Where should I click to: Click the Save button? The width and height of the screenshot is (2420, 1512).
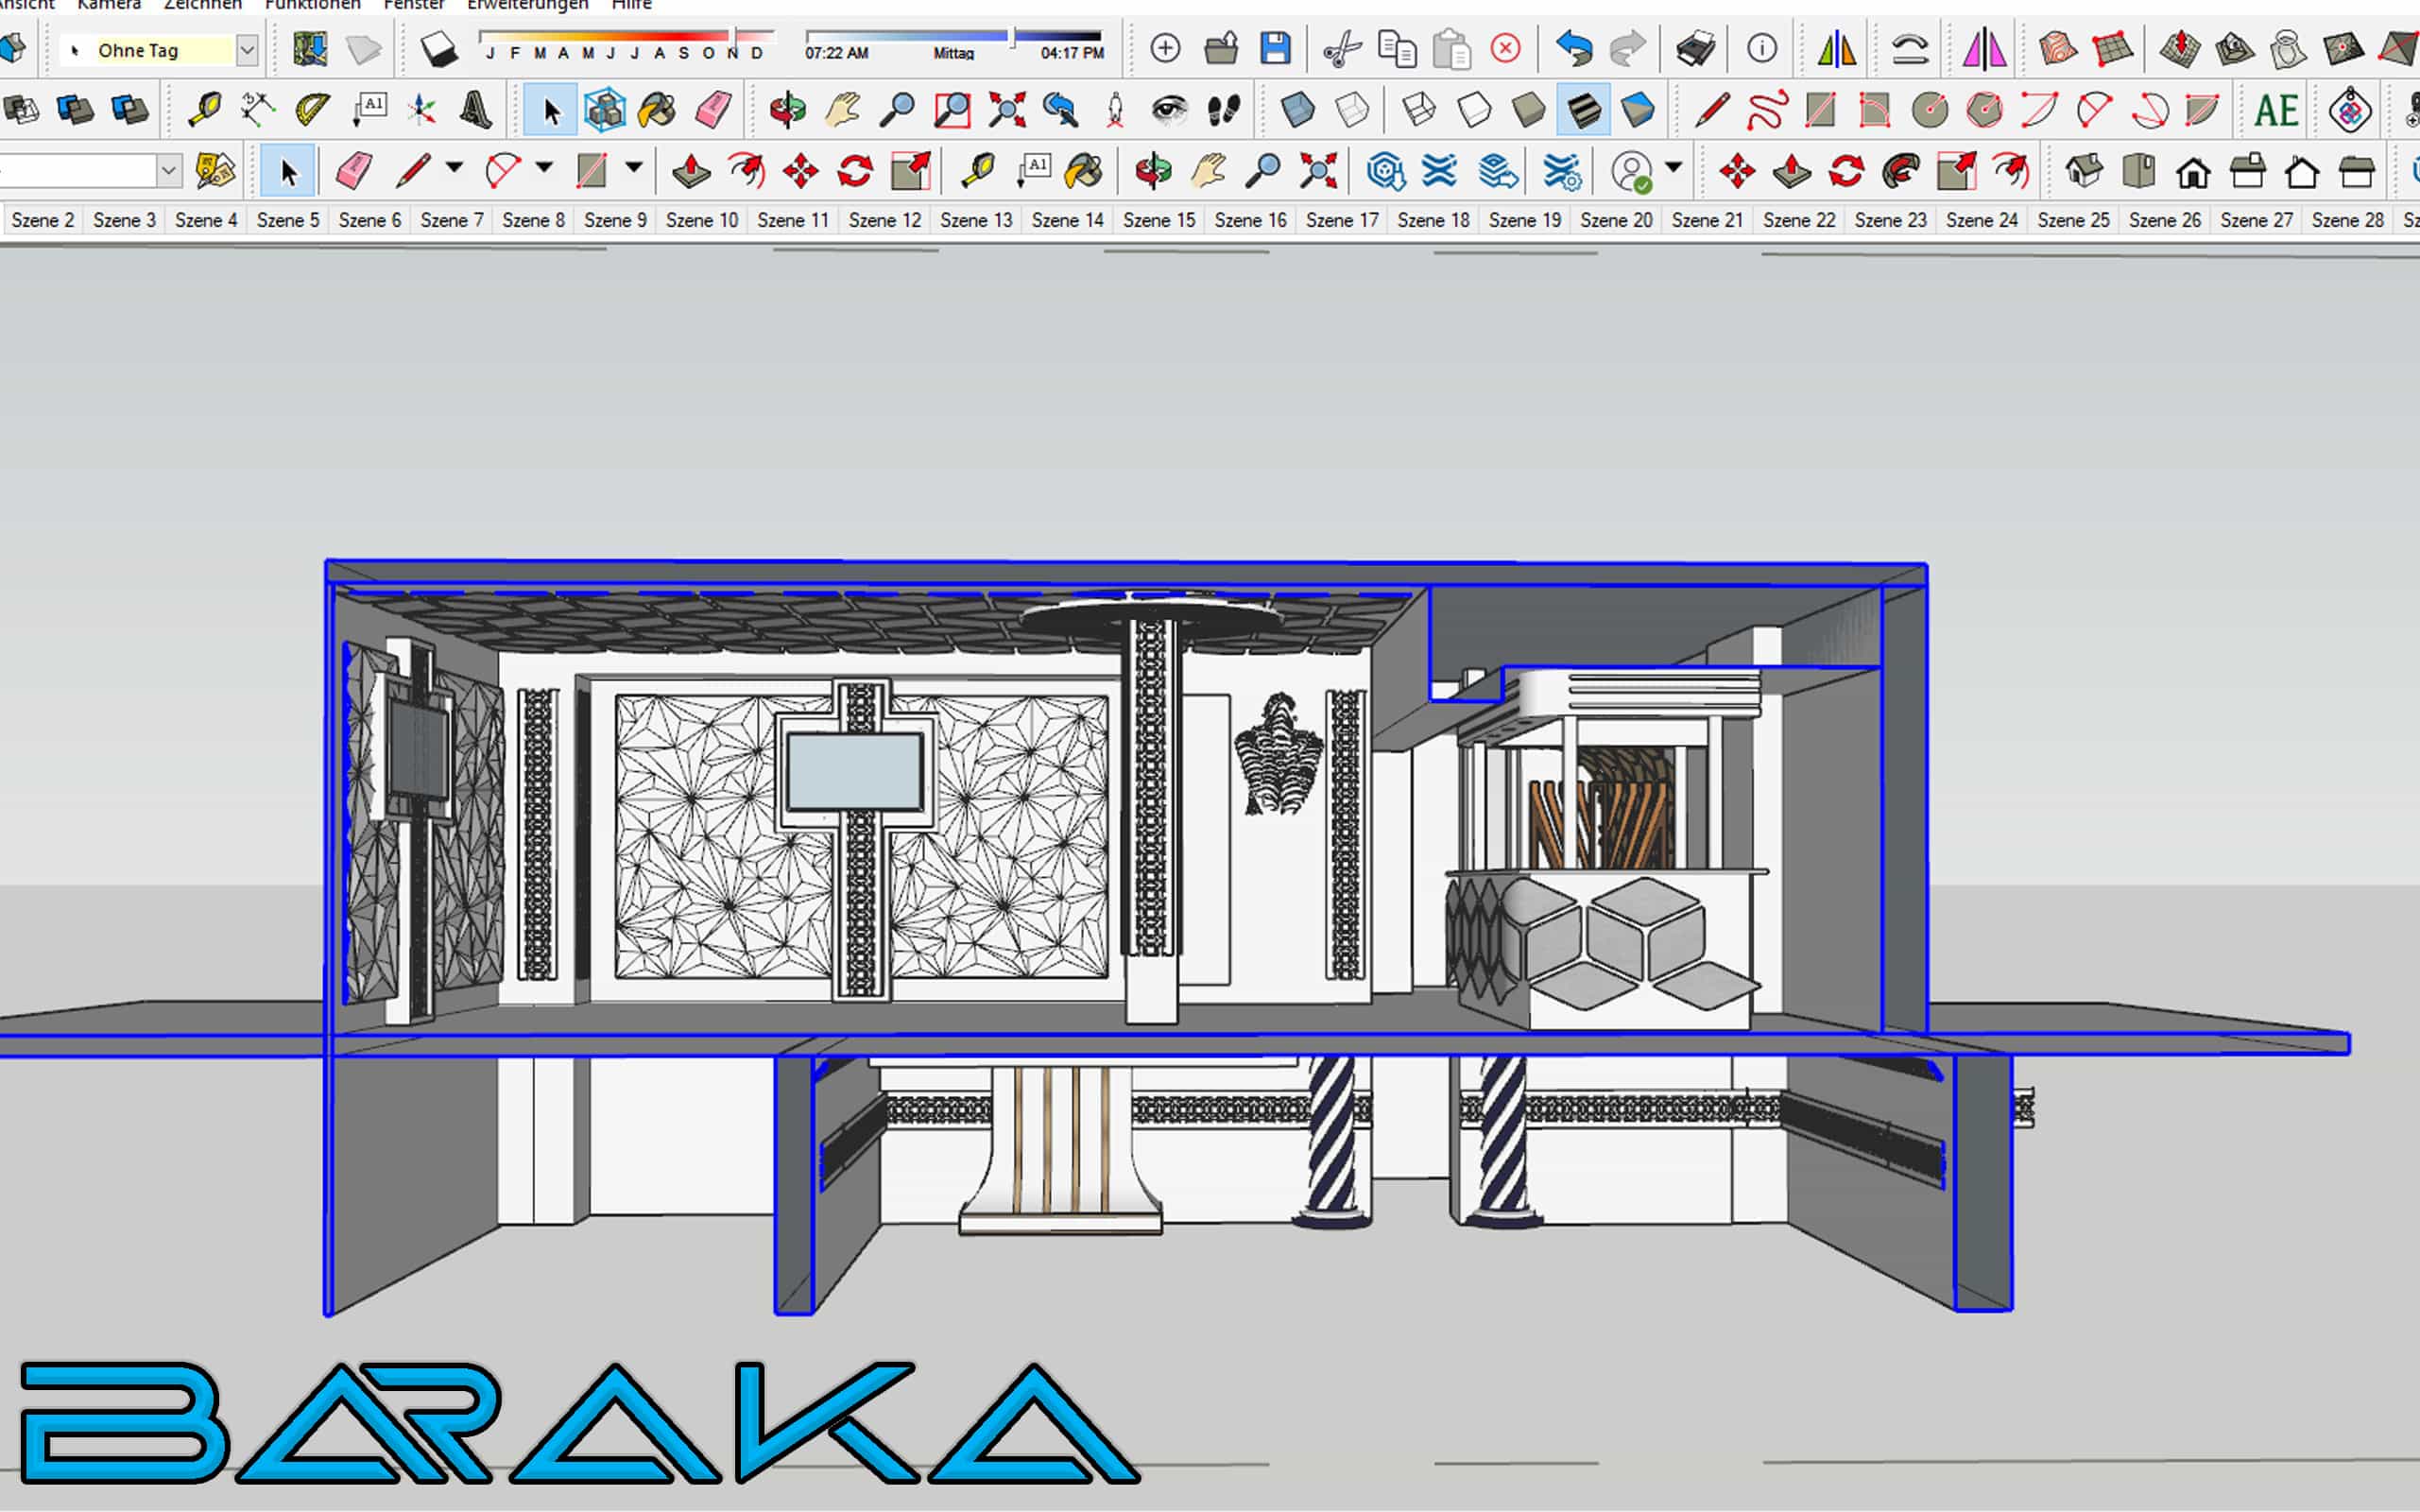point(1275,48)
